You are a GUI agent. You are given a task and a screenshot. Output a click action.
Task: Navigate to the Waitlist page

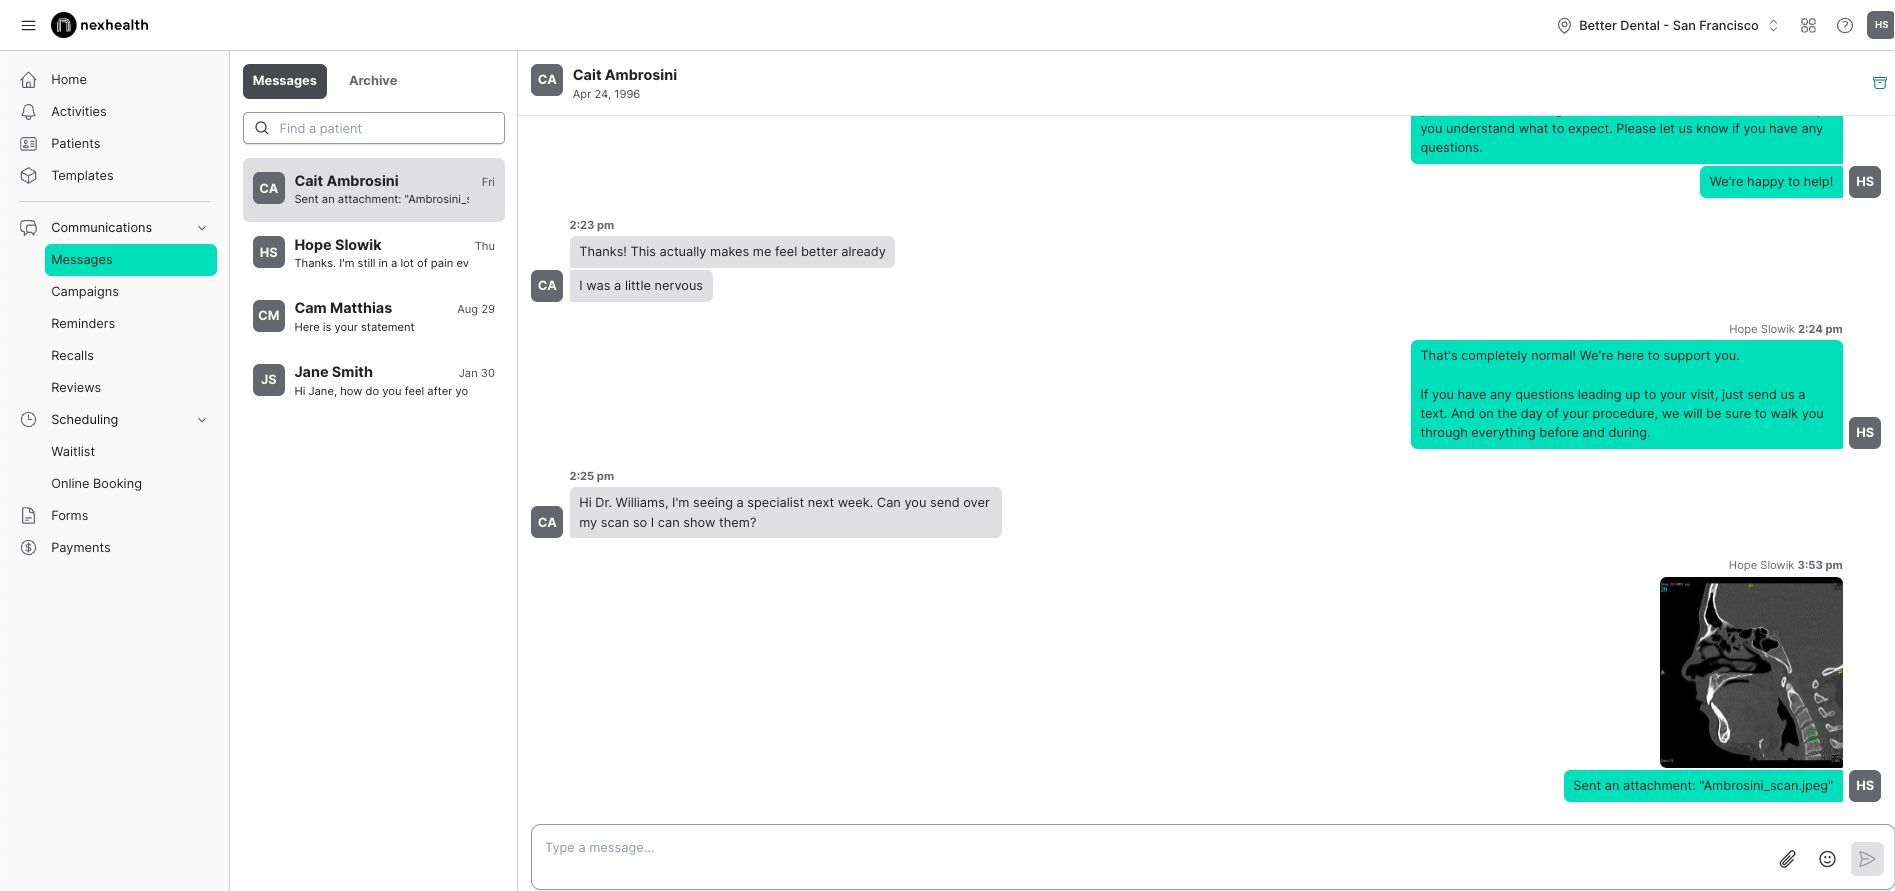(73, 451)
